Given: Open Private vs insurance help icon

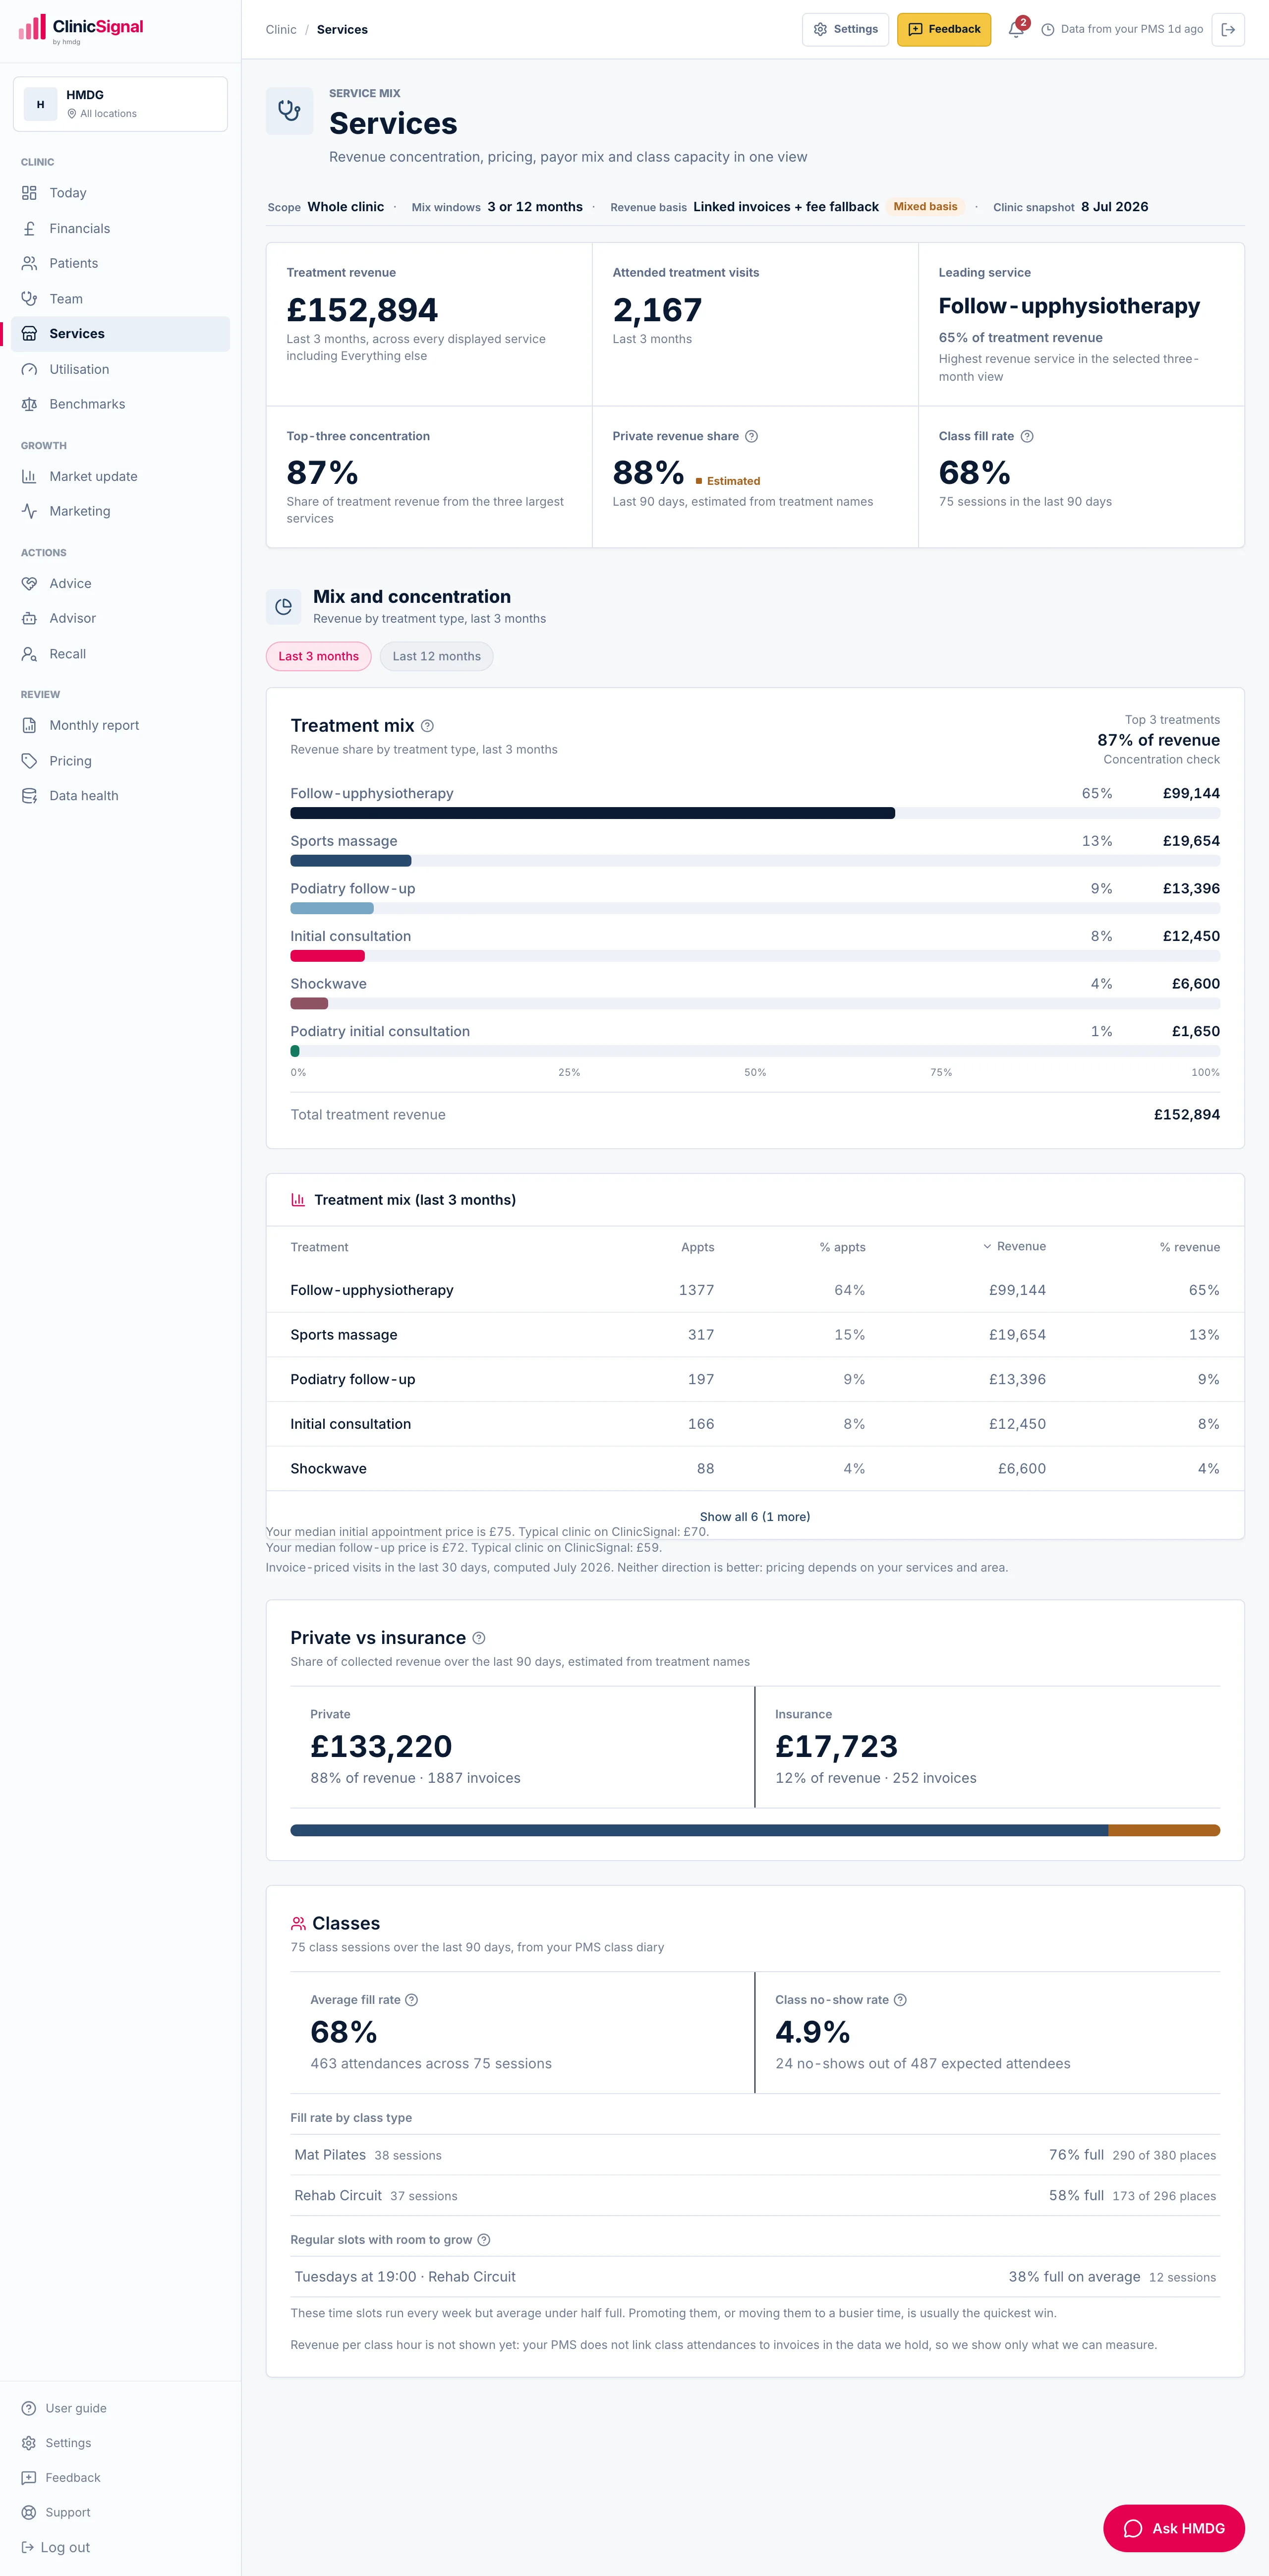Looking at the screenshot, I should (479, 1638).
